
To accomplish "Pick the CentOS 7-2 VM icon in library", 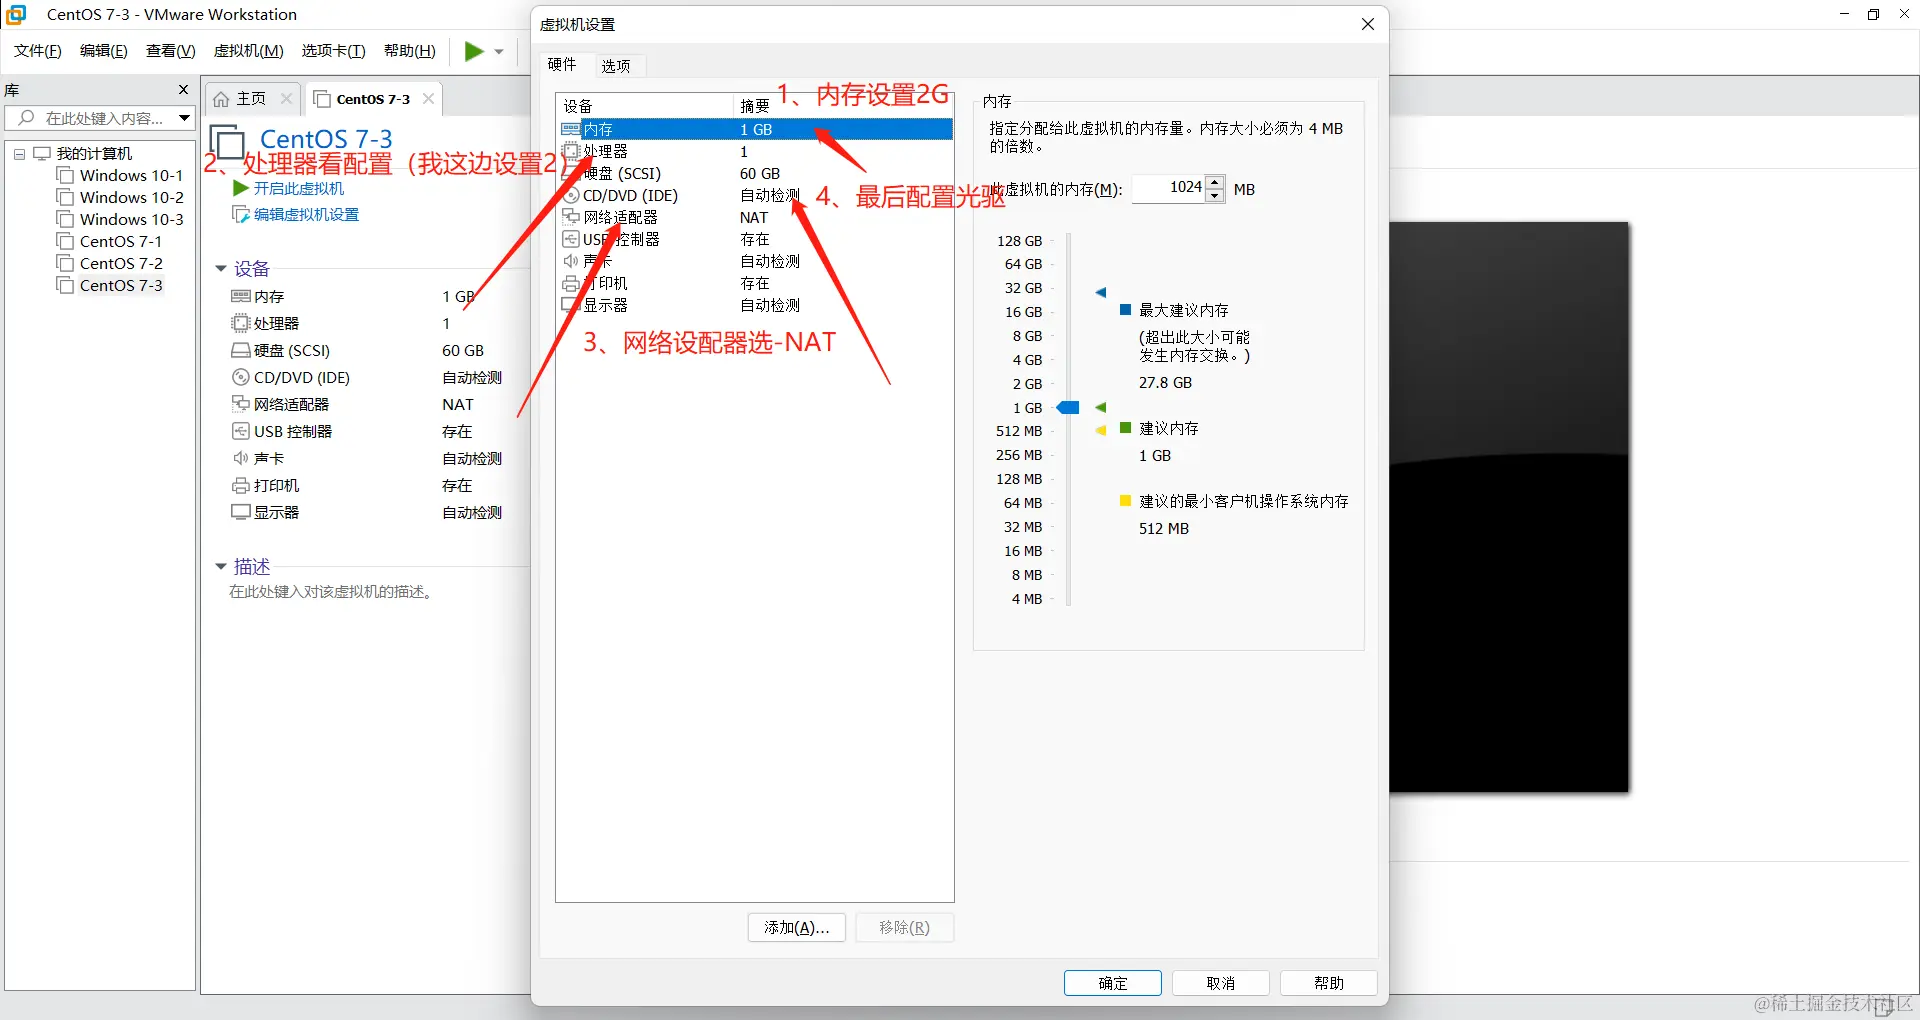I will pos(66,263).
